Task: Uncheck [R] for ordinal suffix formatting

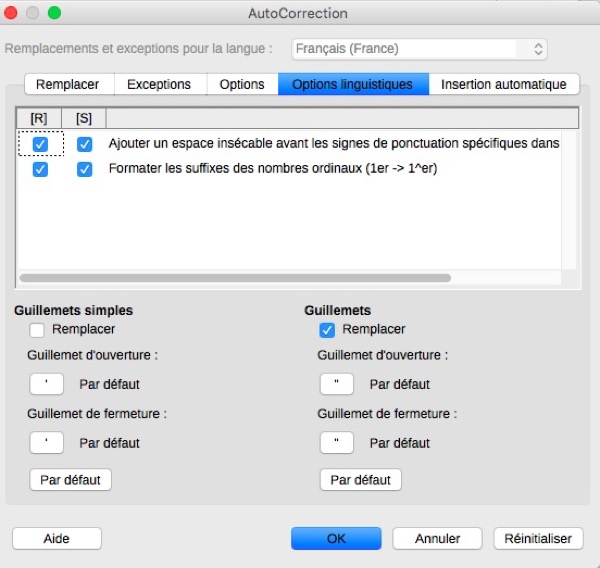Action: (x=40, y=169)
